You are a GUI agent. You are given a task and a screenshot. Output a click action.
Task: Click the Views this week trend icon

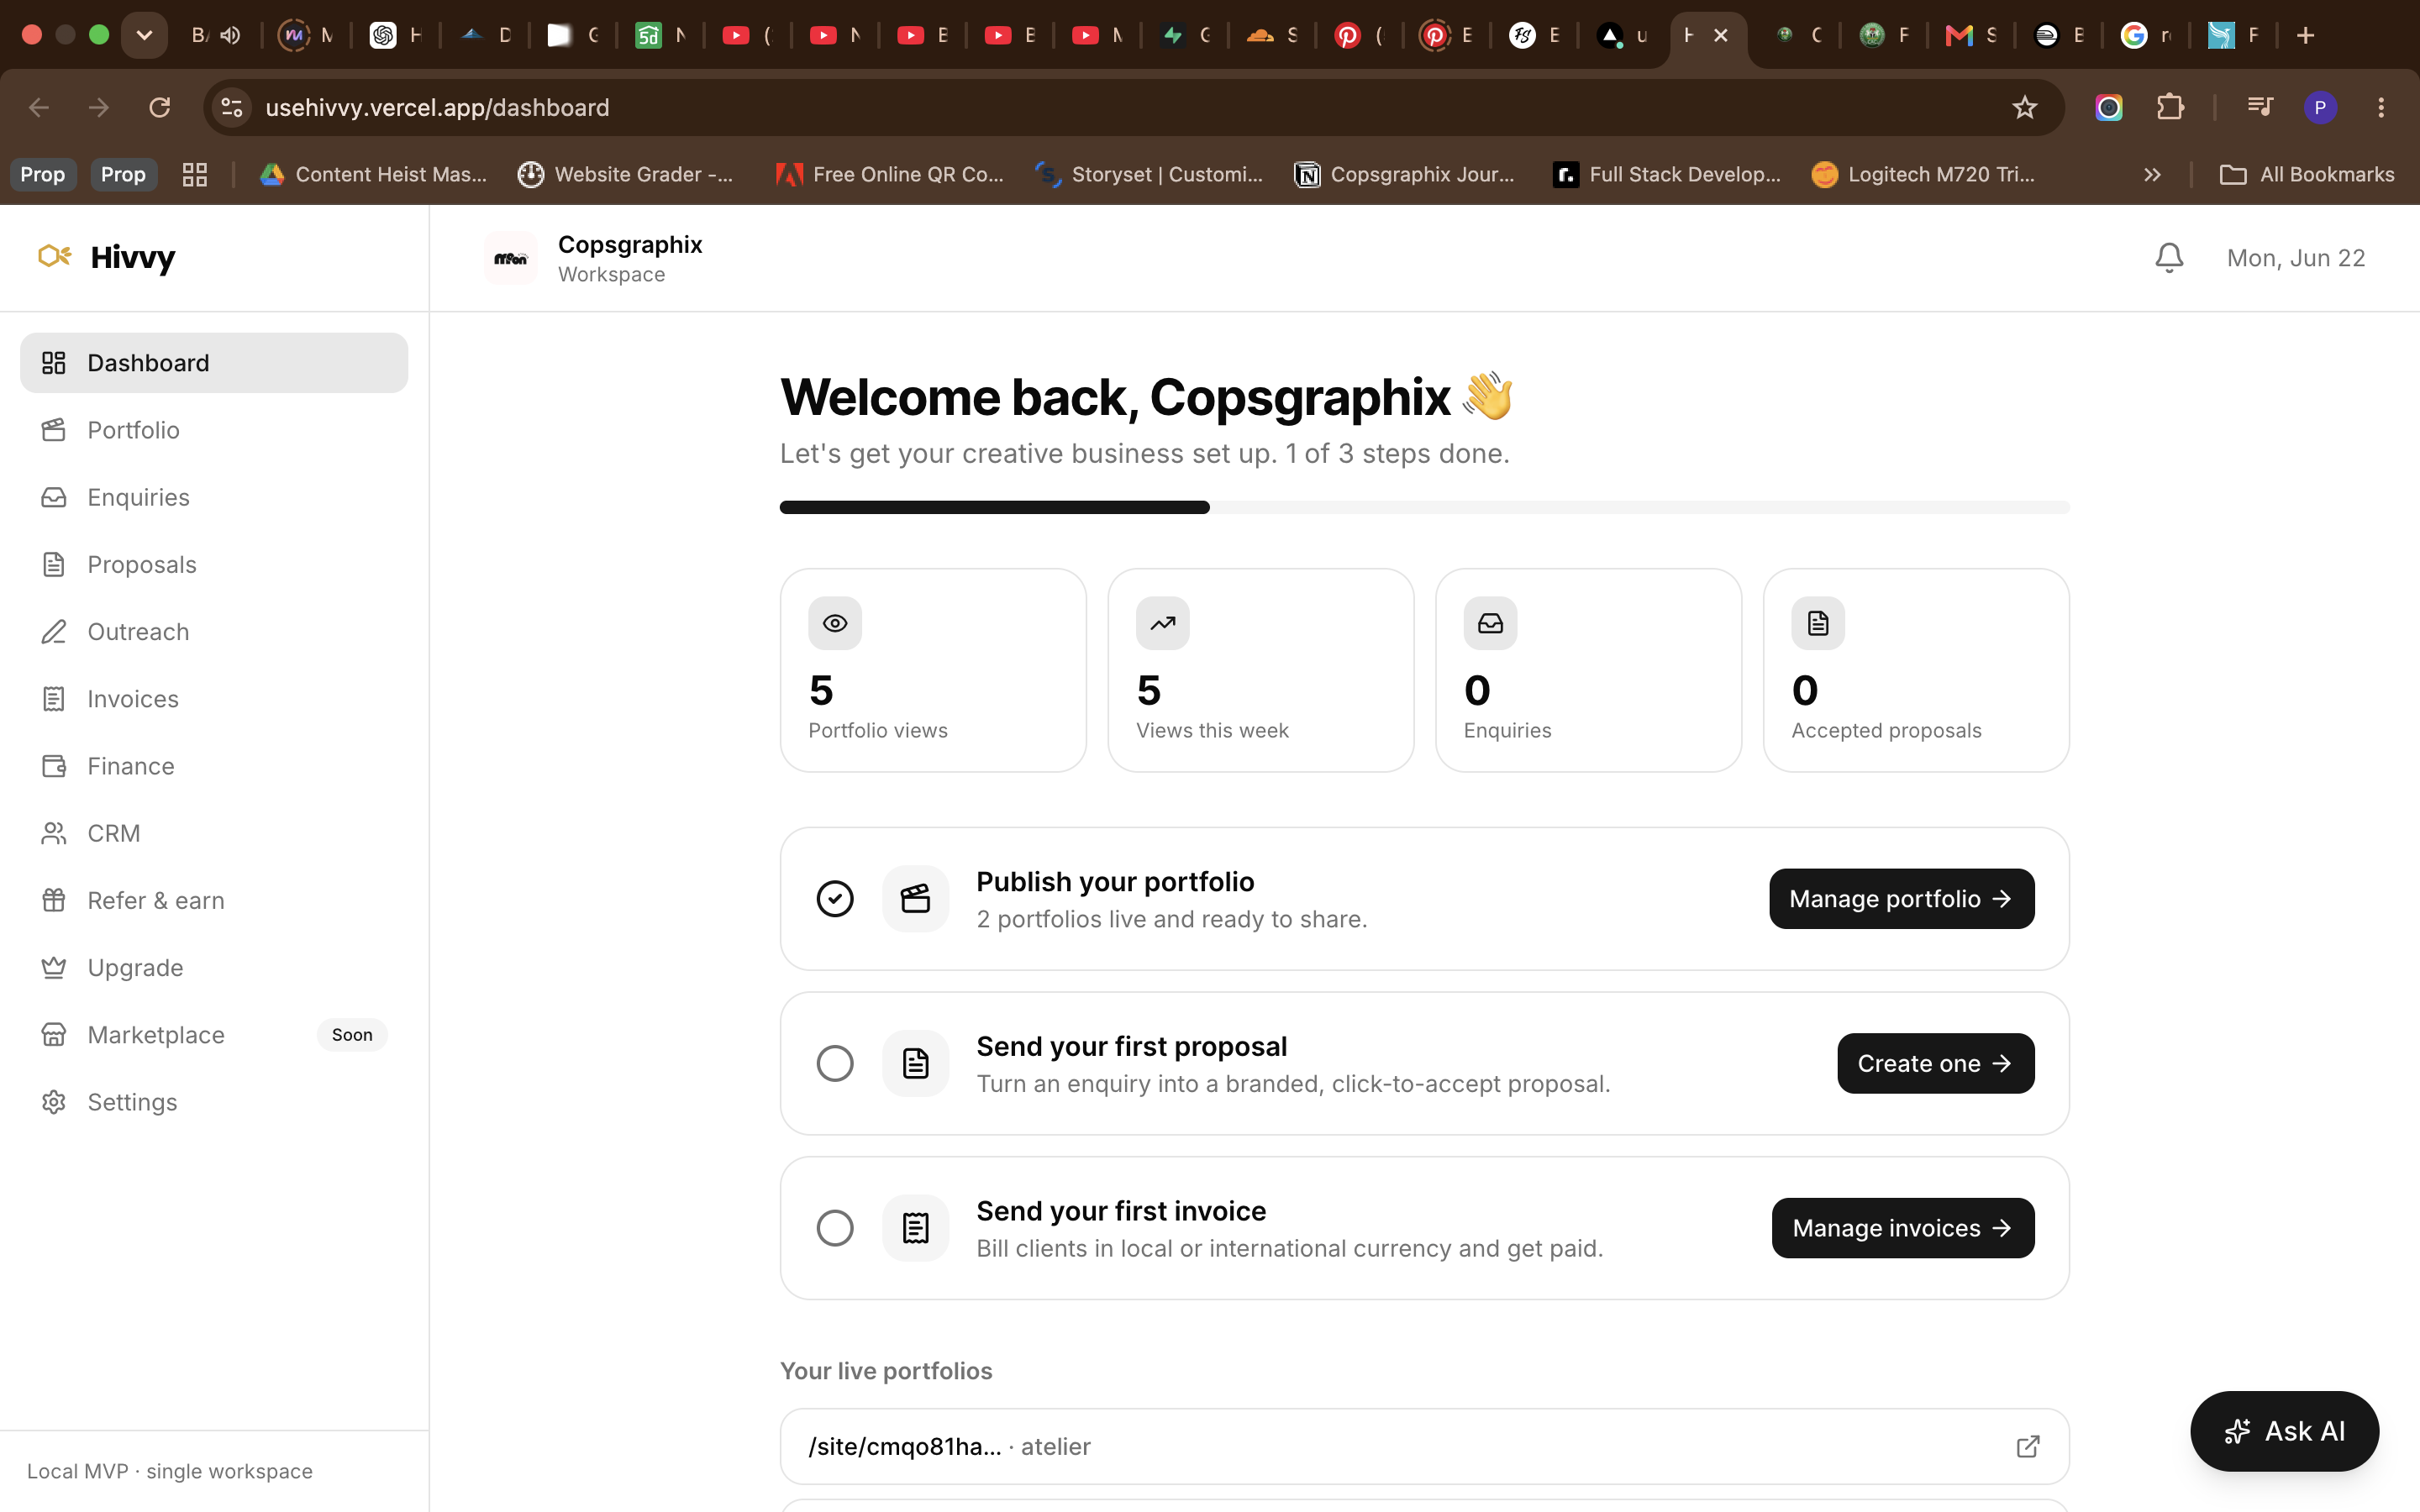click(x=1162, y=623)
